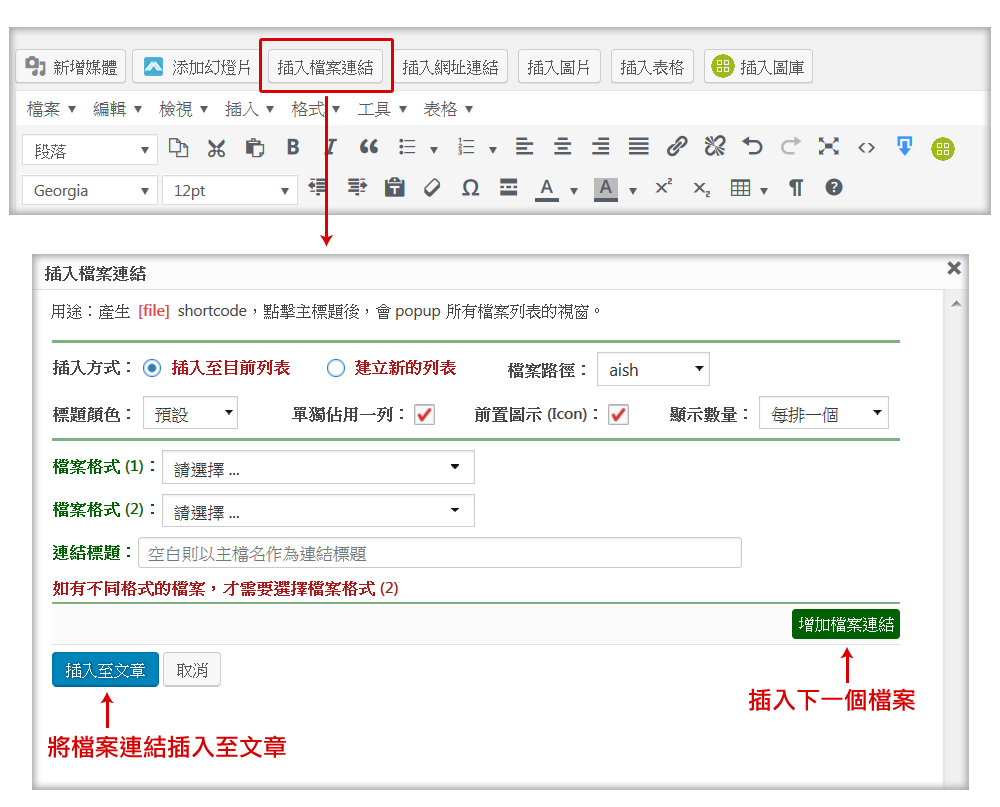Open the 檔案路徑 aish dropdown

tap(653, 369)
